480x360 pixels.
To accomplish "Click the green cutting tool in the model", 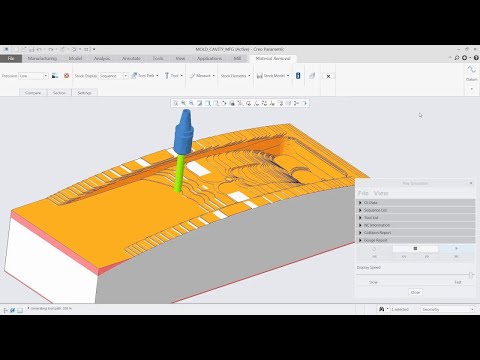I will tap(179, 173).
